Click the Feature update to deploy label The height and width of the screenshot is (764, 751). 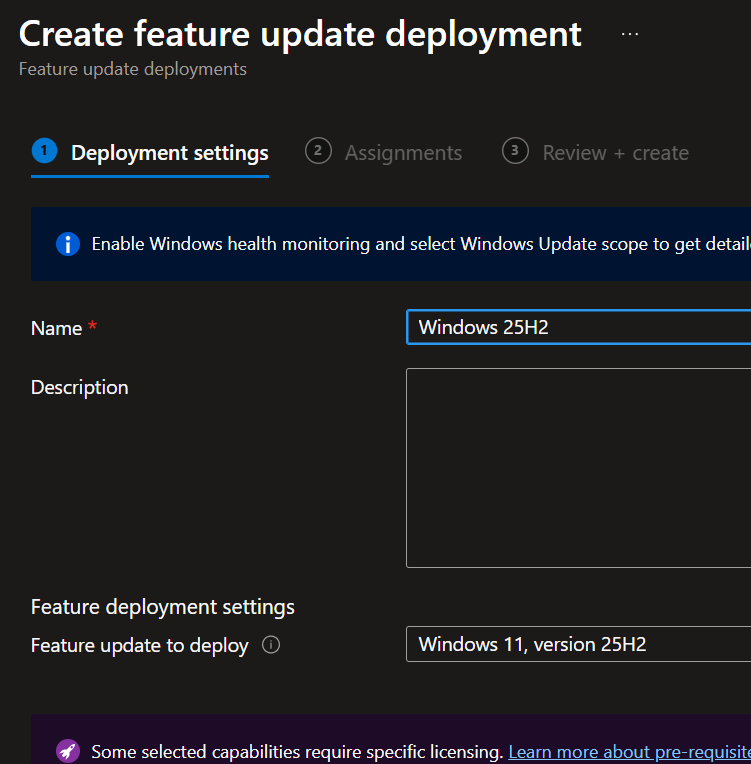click(x=140, y=645)
